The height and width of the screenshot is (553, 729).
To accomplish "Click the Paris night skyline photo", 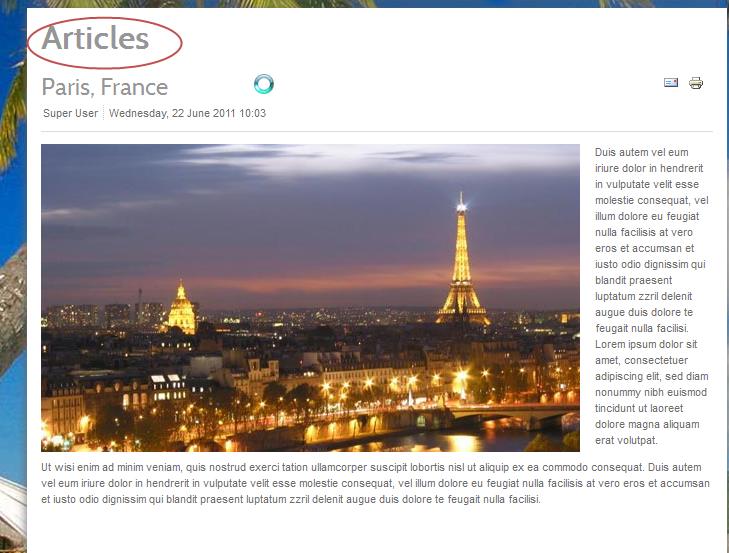I will click(310, 298).
